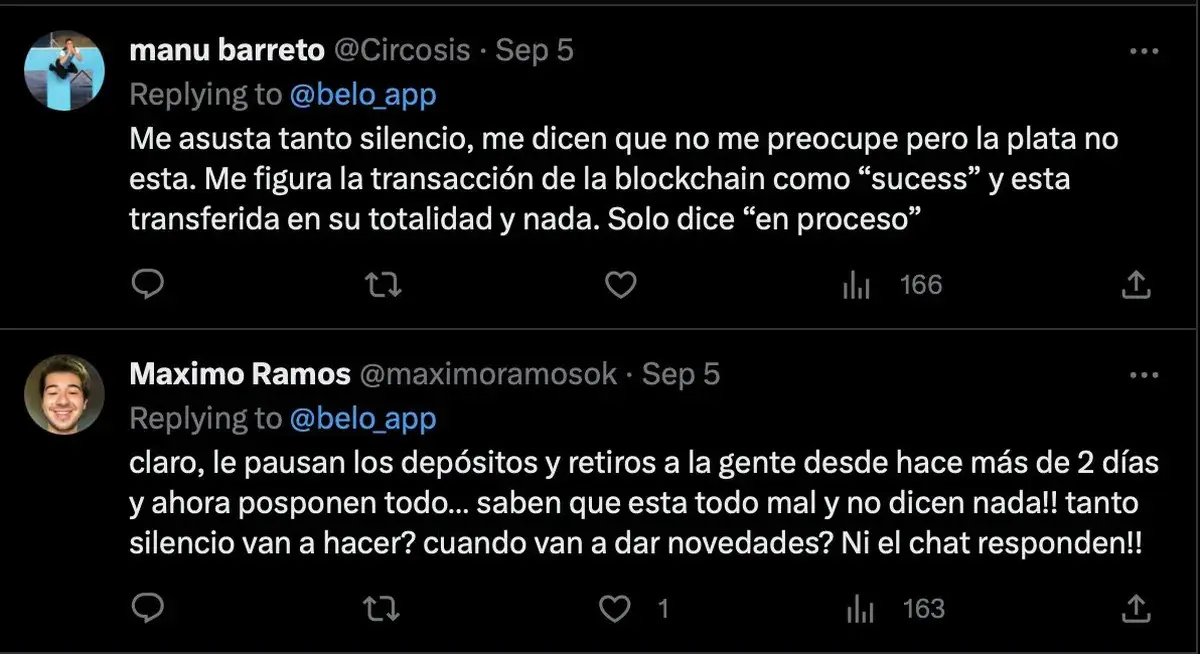The height and width of the screenshot is (654, 1200).
Task: Open the @belo_app link in Maximo's reply
Action: point(363,418)
